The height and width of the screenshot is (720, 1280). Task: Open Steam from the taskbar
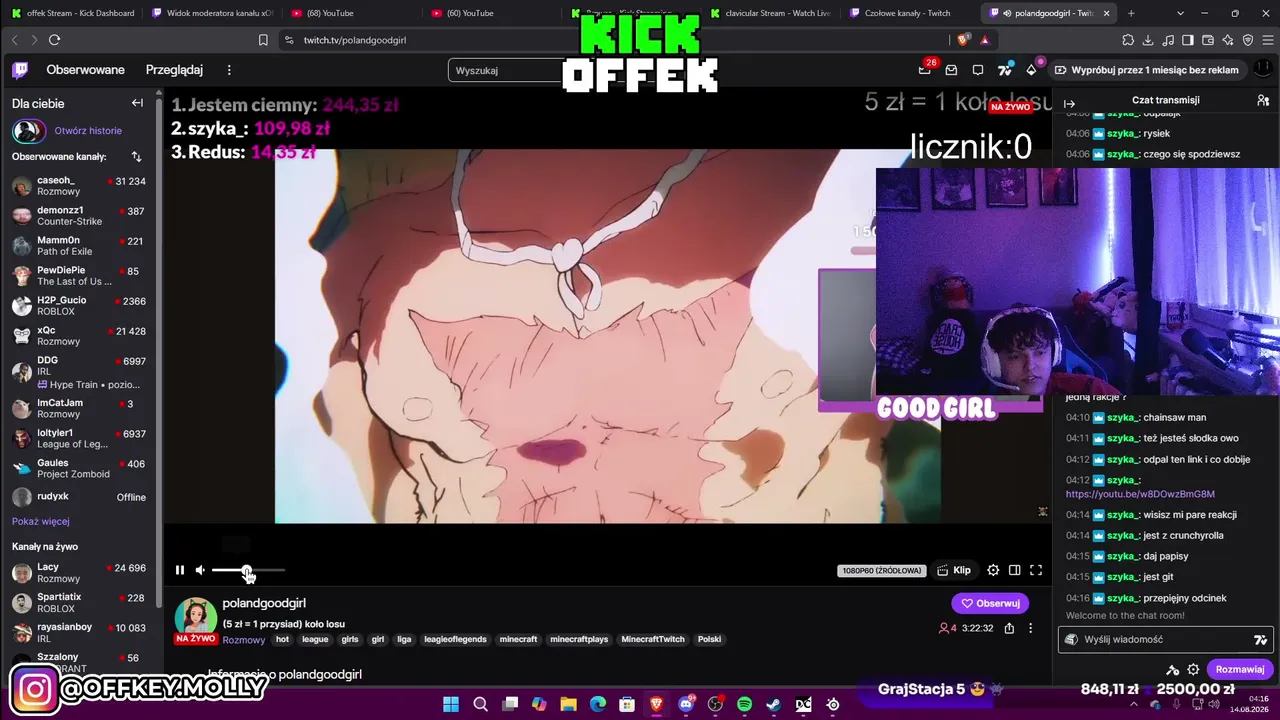tap(773, 705)
